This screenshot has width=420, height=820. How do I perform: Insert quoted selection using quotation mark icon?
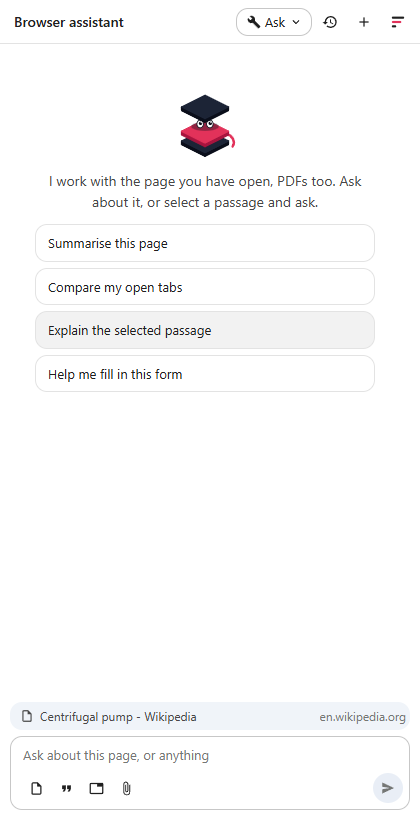point(66,788)
